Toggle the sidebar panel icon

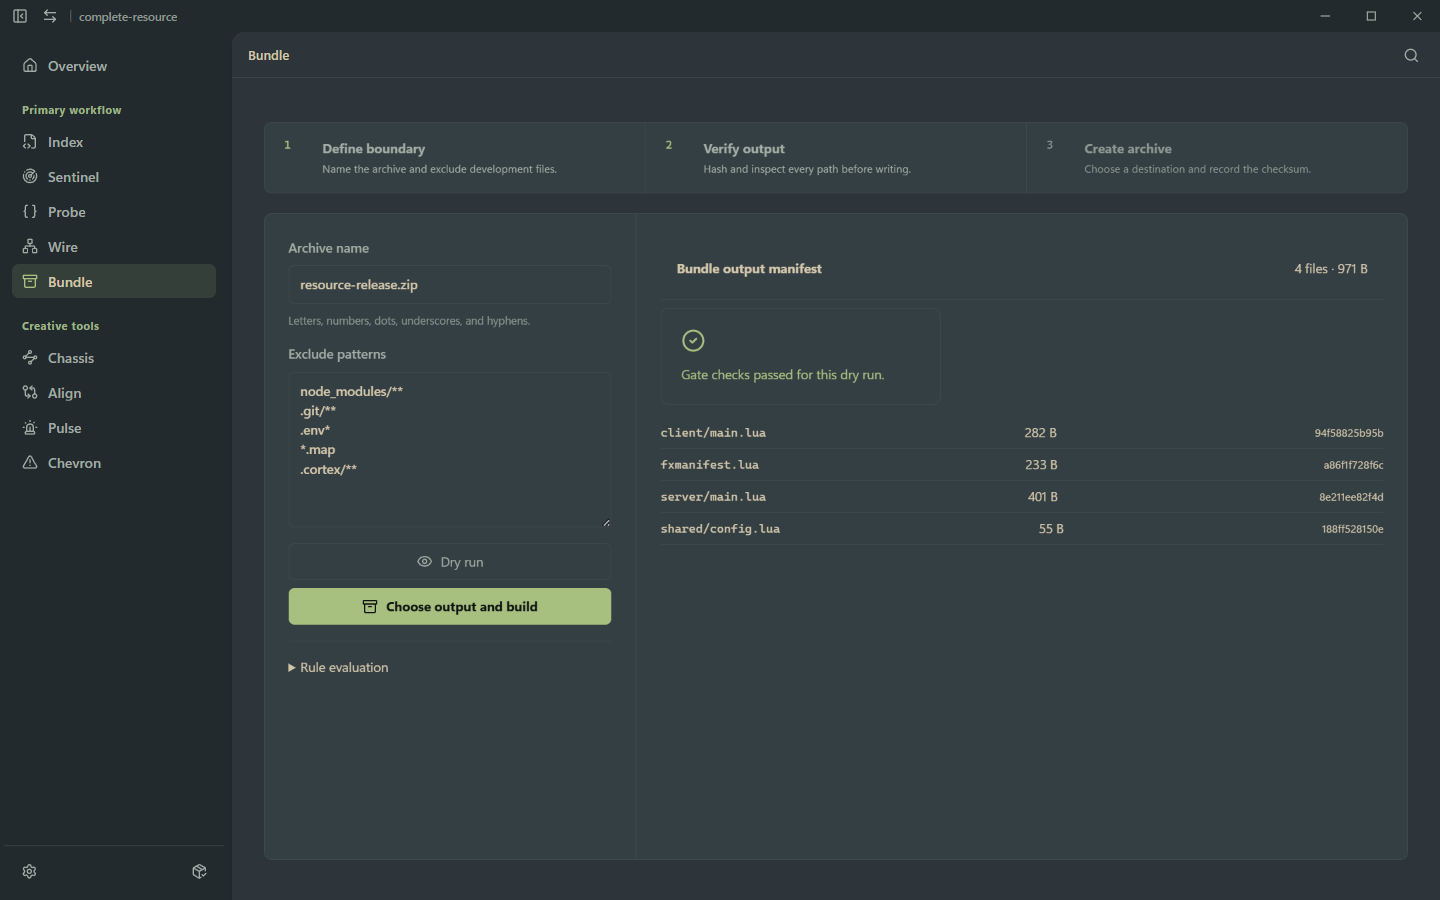pos(20,16)
